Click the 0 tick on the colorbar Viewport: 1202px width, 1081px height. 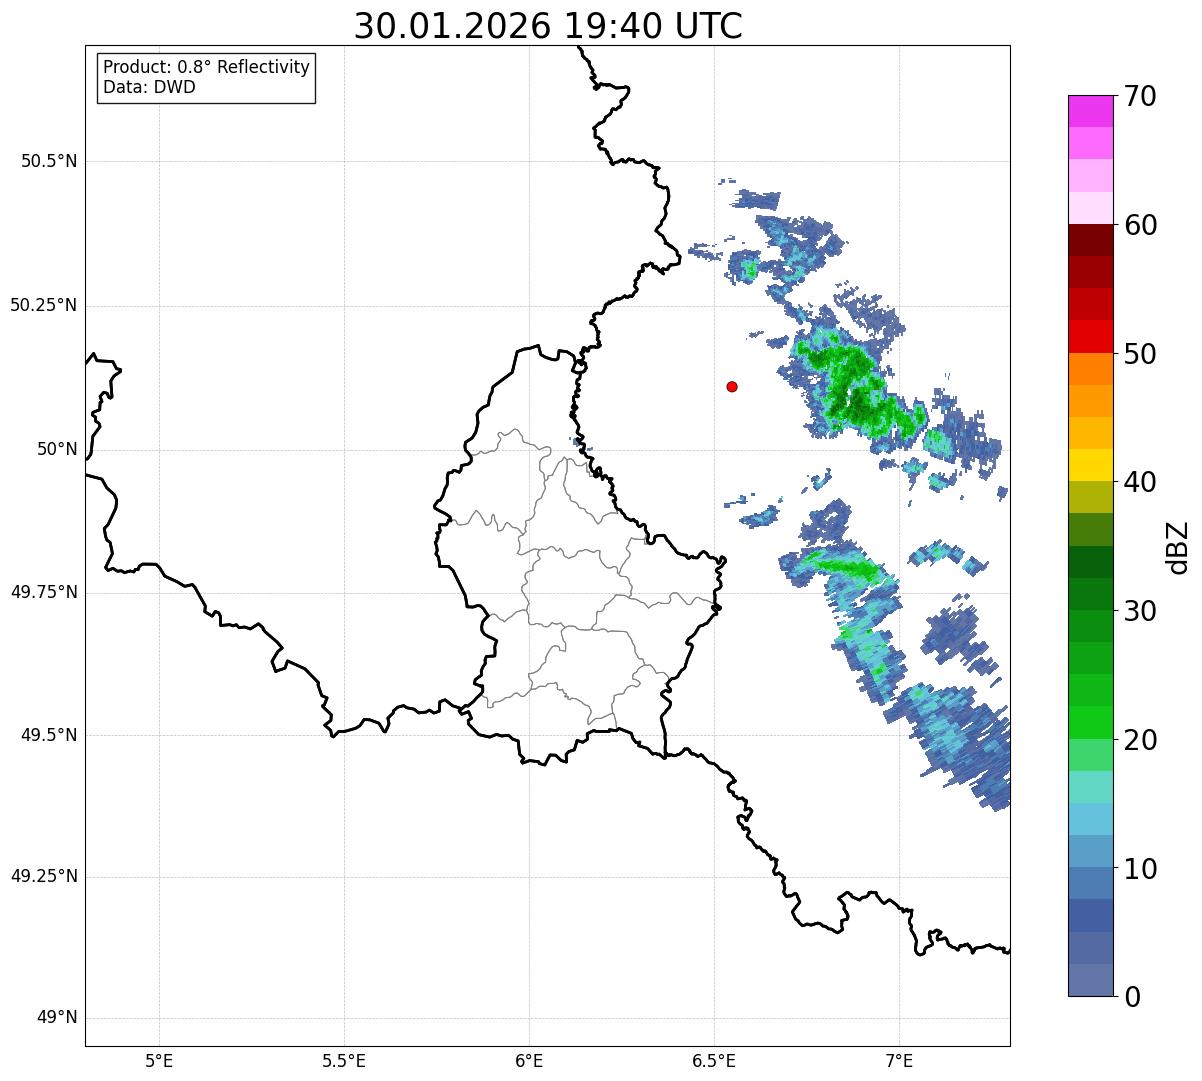pyautogui.click(x=1133, y=997)
